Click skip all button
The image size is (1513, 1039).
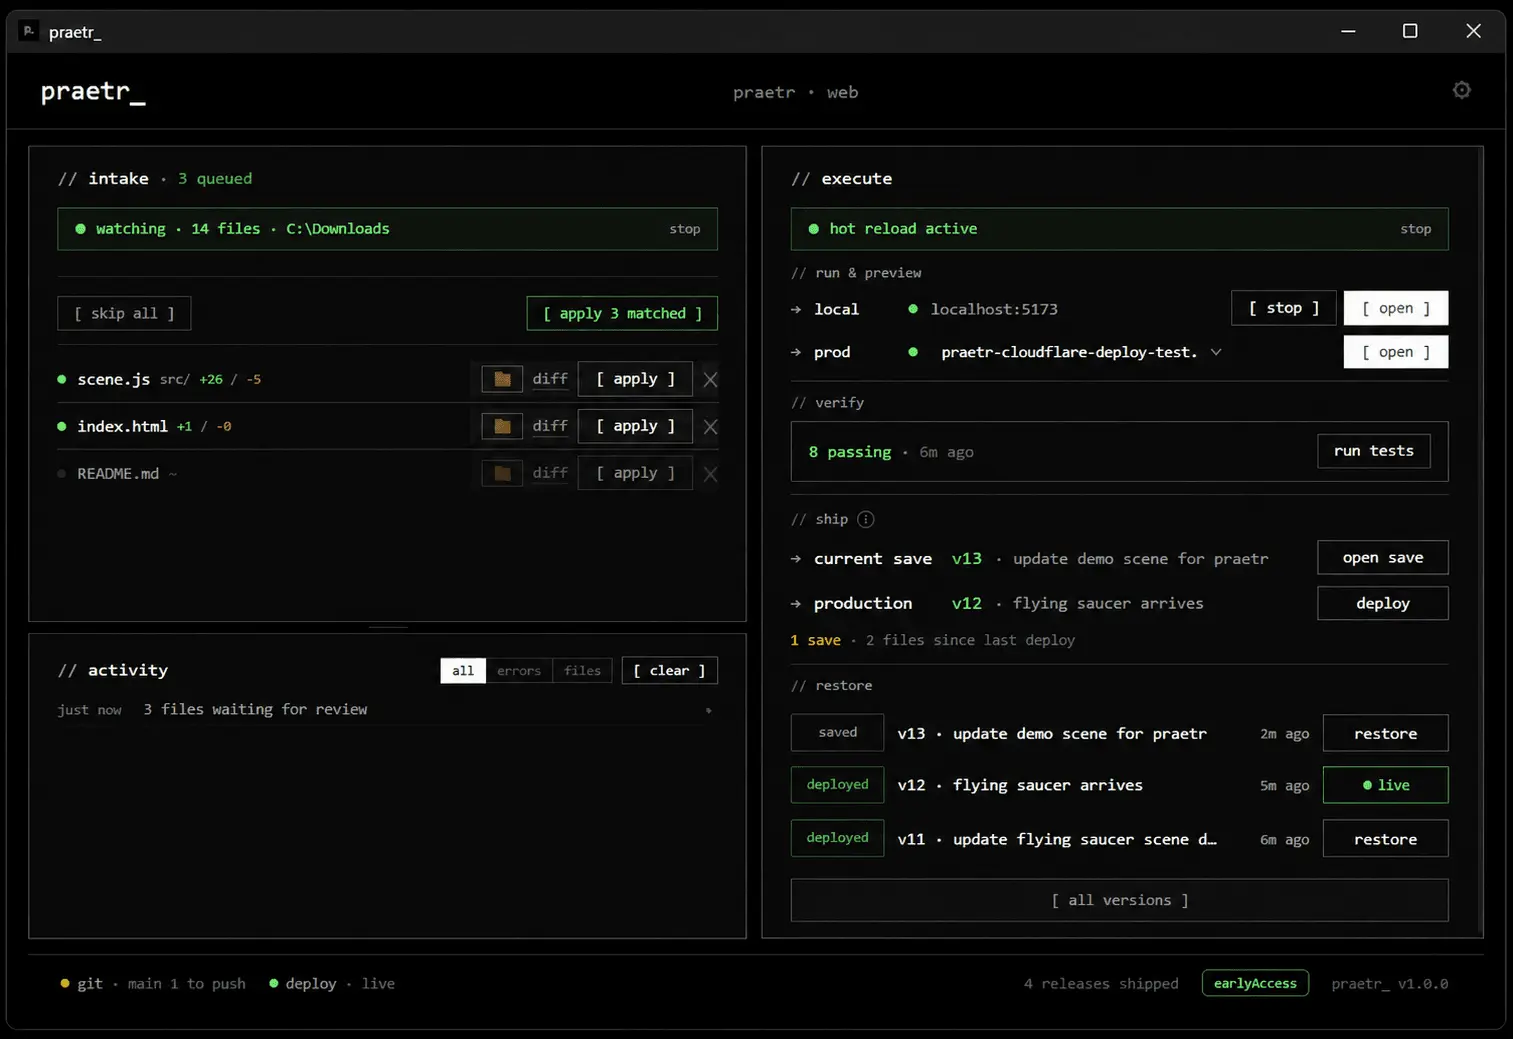click(124, 313)
